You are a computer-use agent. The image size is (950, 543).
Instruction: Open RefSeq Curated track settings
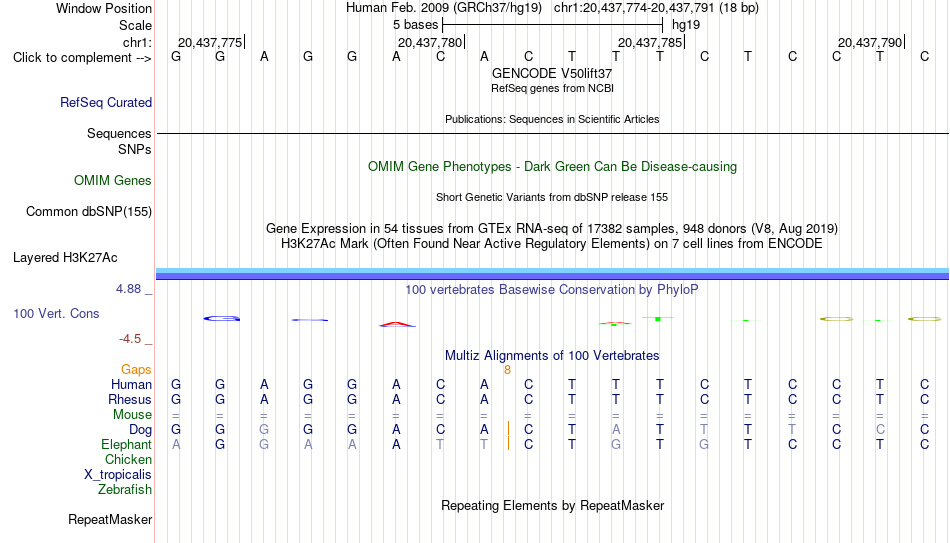(x=106, y=102)
